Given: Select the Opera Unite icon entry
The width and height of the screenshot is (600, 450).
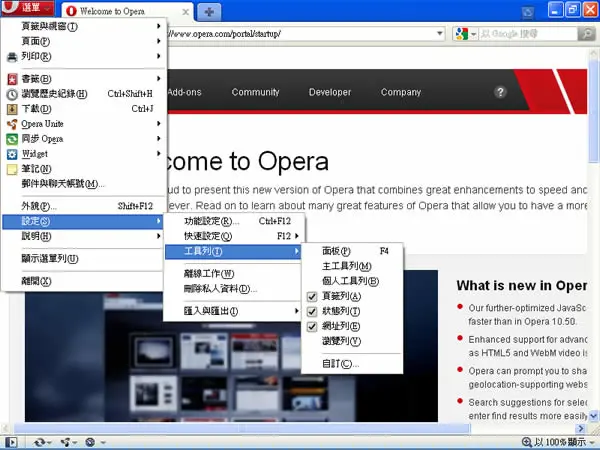Looking at the screenshot, I should [x=12, y=124].
